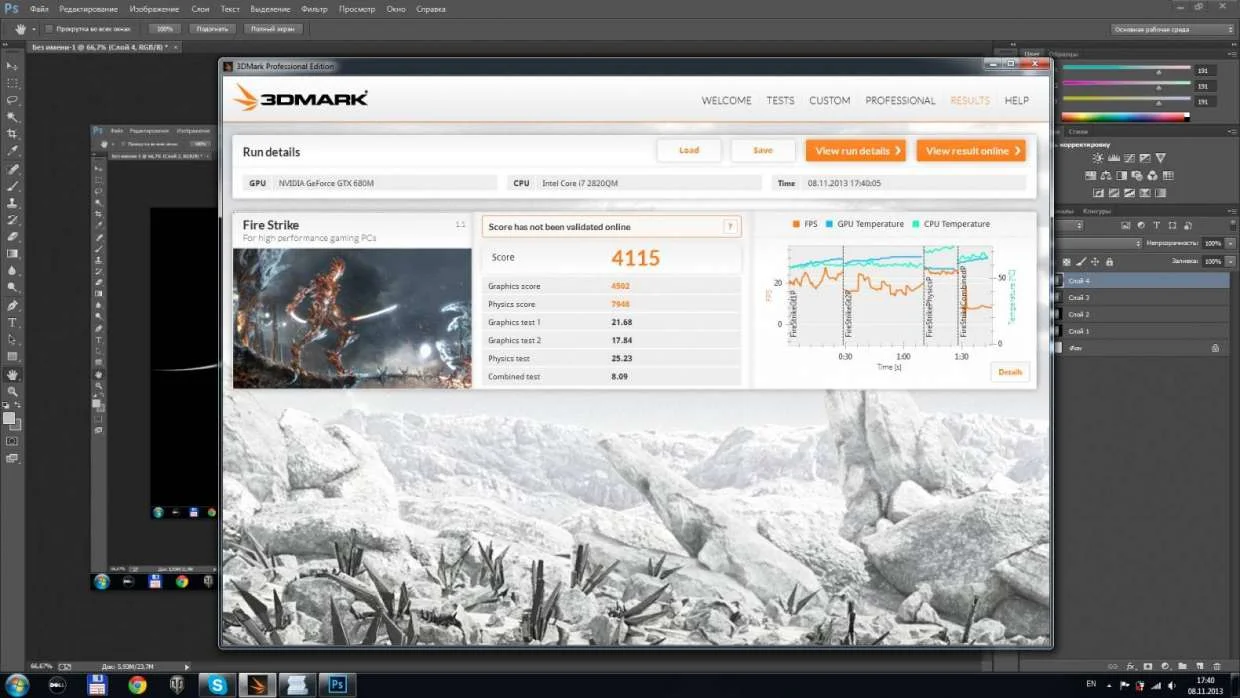The width and height of the screenshot is (1240, 698).
Task: Click the Fire Strike preview thumbnail
Action: (x=352, y=318)
